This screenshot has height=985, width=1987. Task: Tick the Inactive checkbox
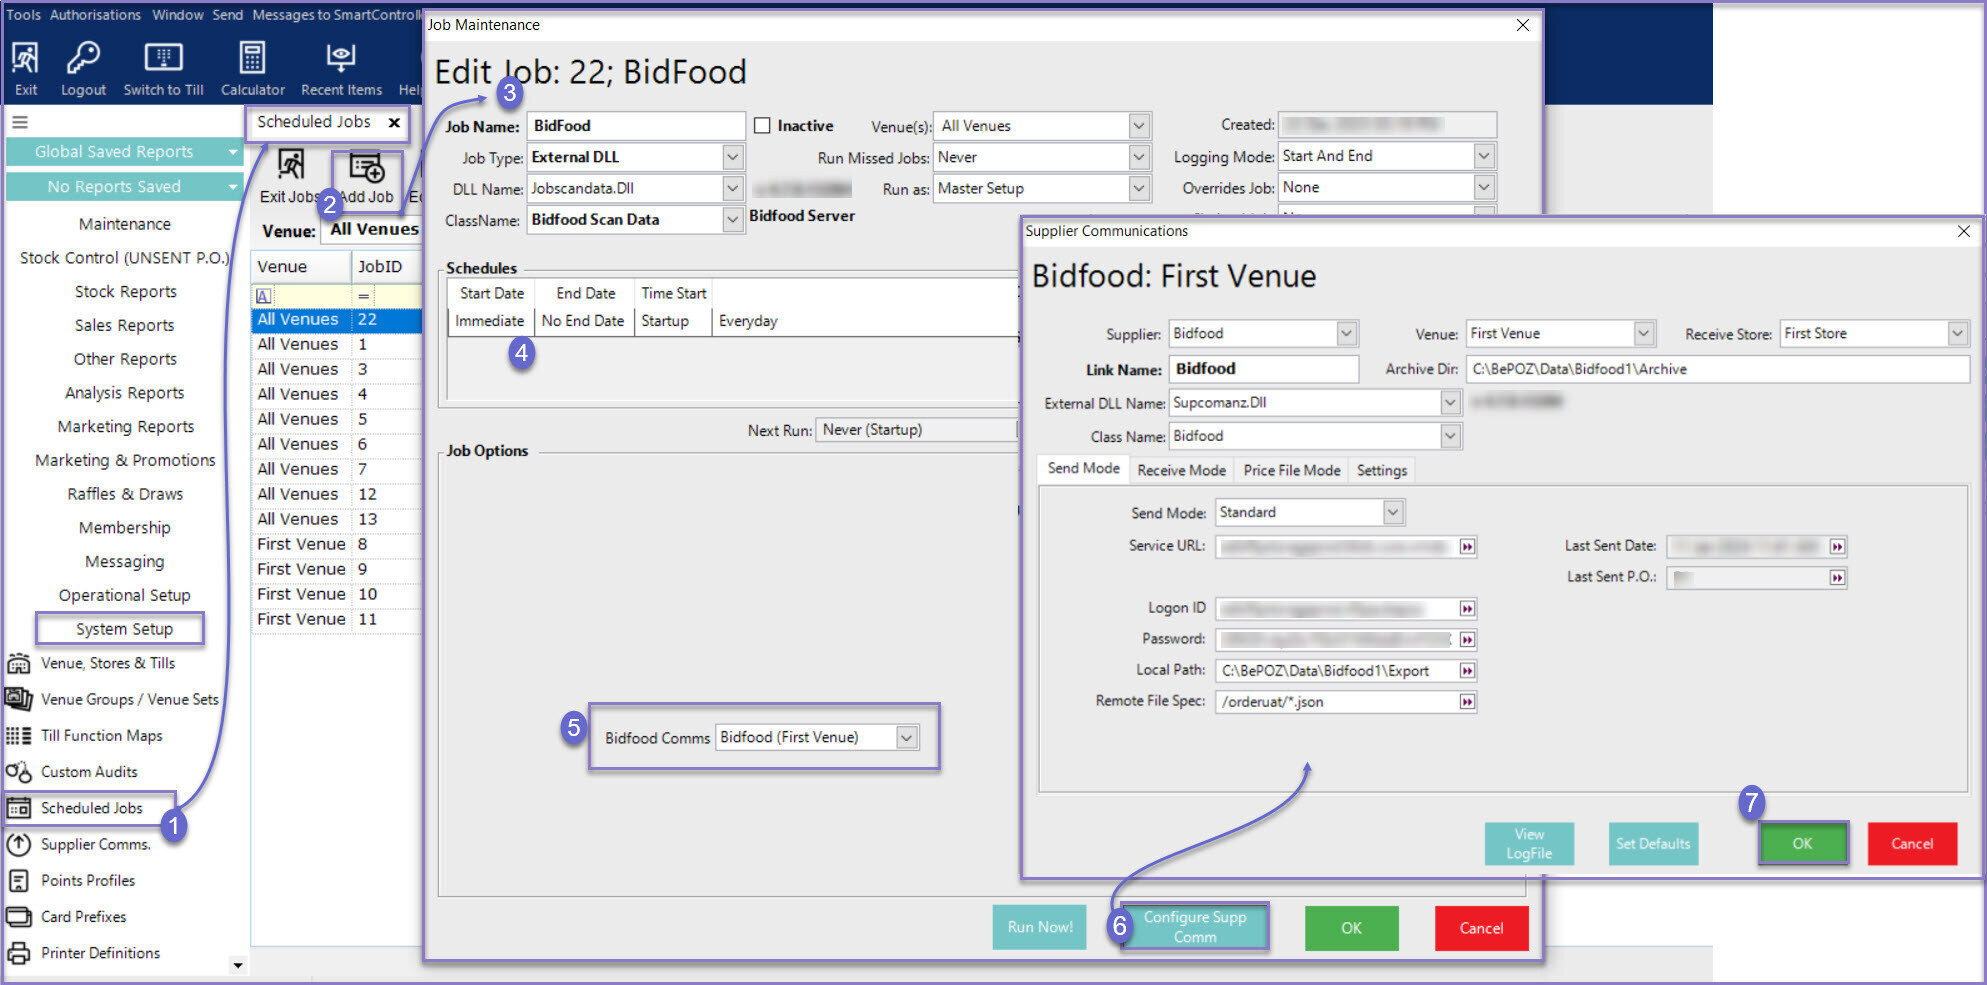[x=762, y=126]
